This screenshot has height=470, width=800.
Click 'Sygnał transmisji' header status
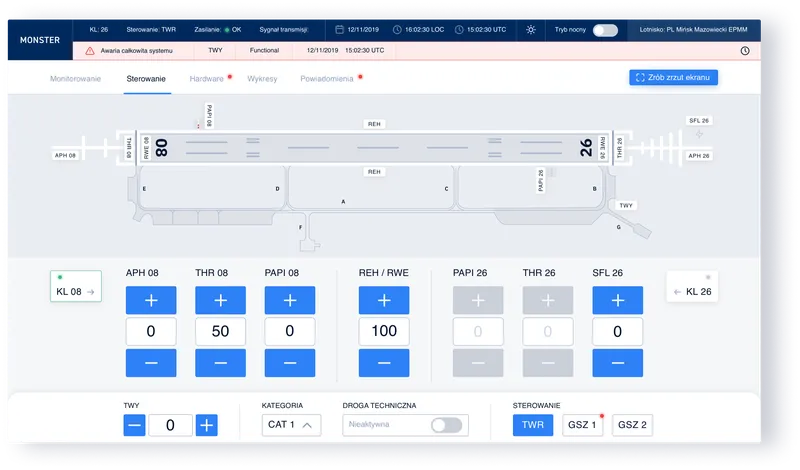click(284, 30)
